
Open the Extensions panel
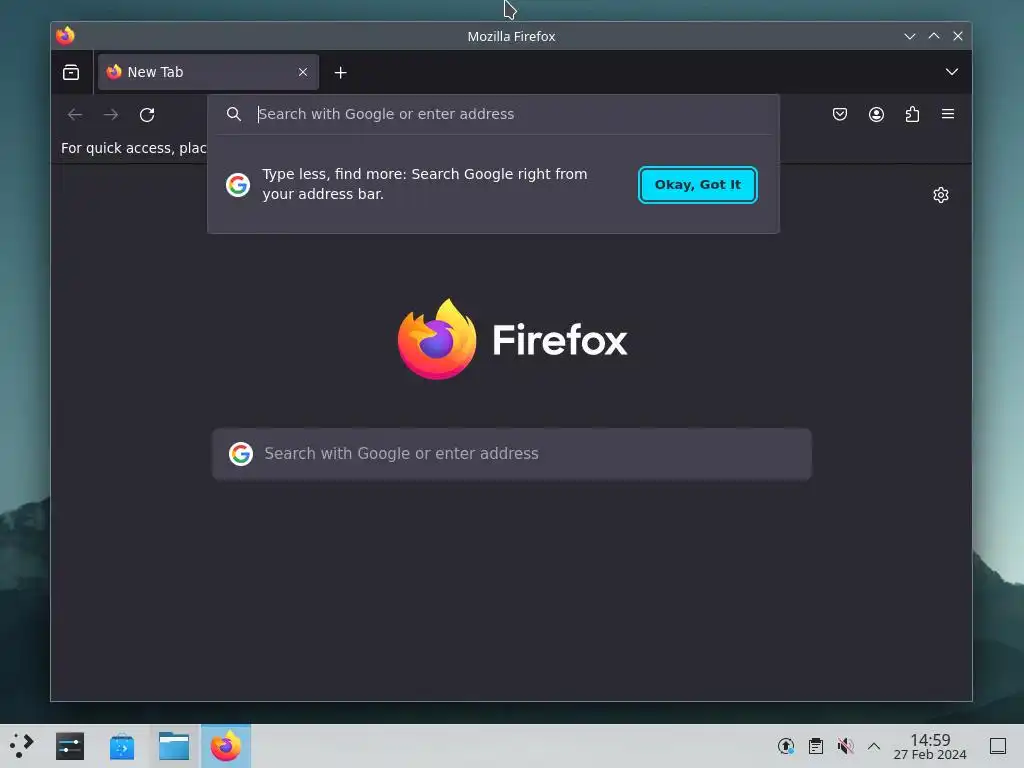tap(912, 114)
